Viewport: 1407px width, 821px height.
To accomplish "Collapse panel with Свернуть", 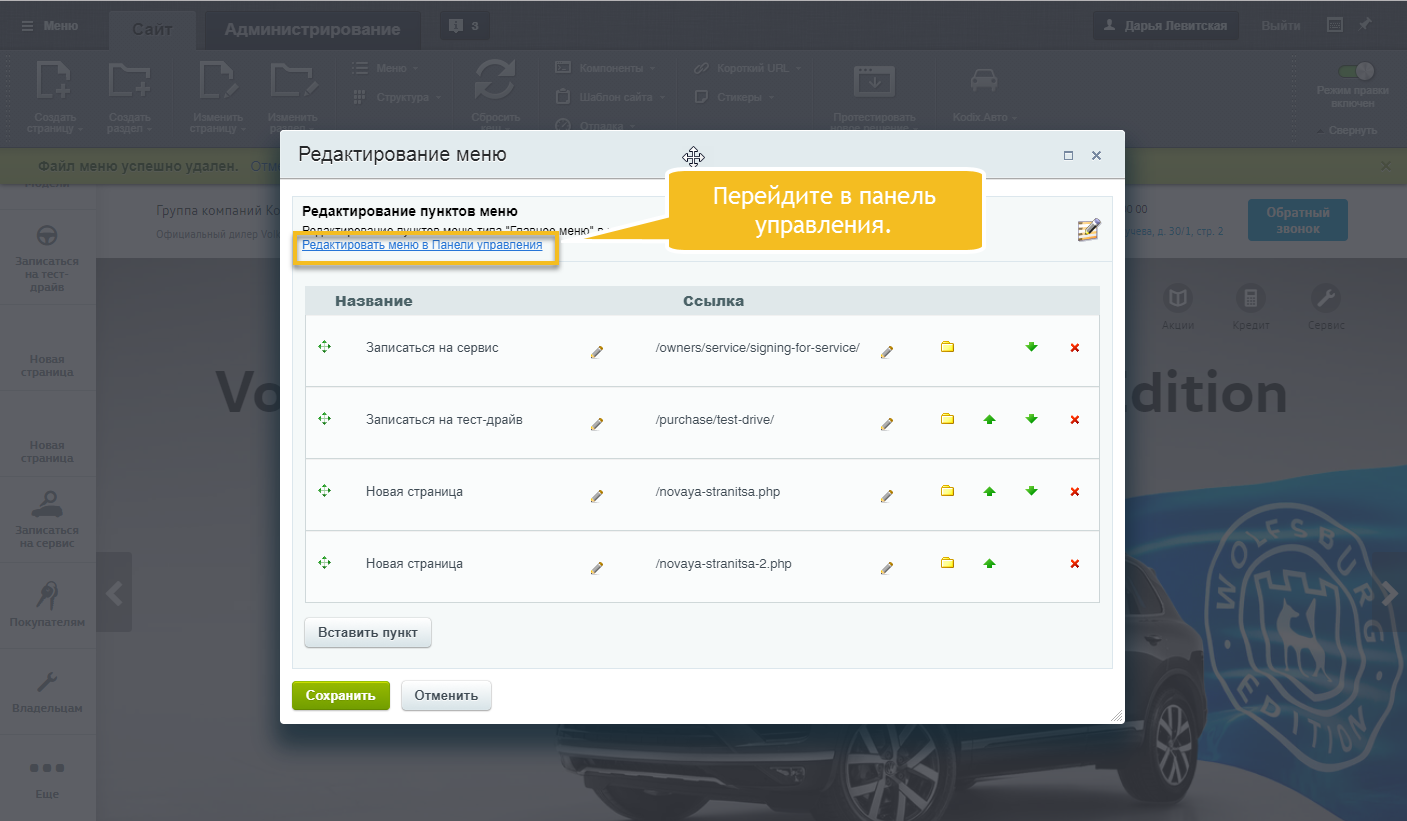I will click(1349, 130).
